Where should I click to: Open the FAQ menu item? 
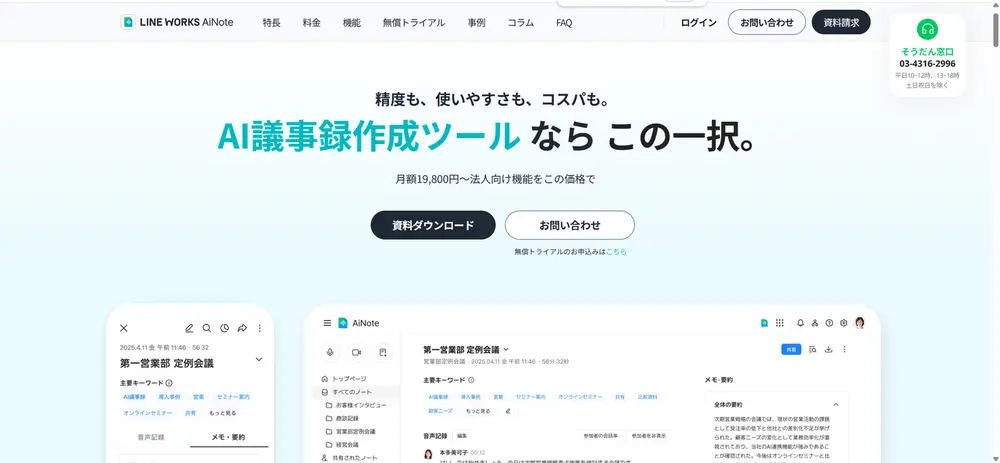(564, 23)
